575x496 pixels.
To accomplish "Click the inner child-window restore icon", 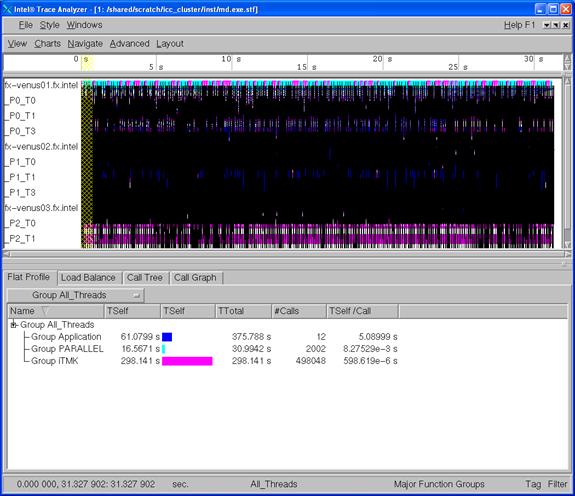I will (x=556, y=25).
